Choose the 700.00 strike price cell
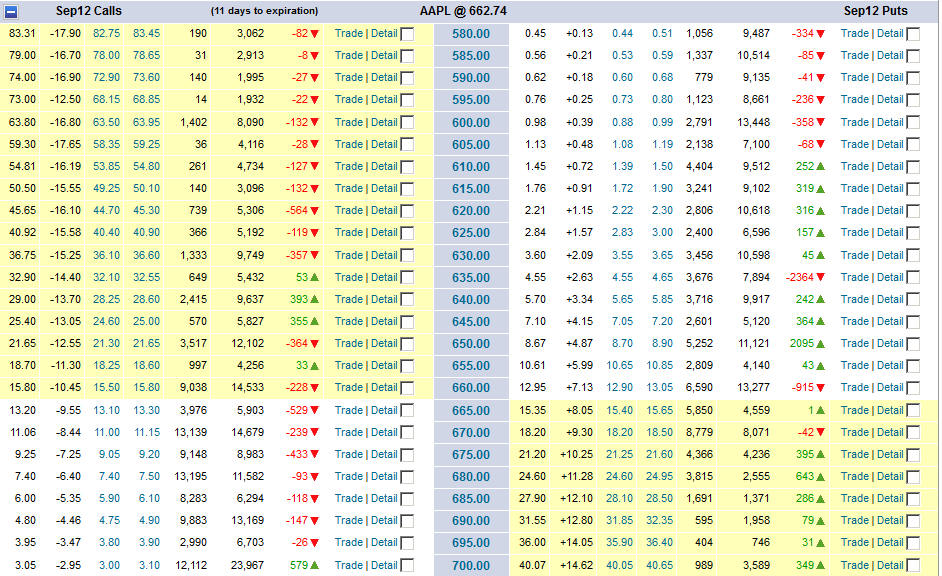The width and height of the screenshot is (942, 576). coord(471,566)
